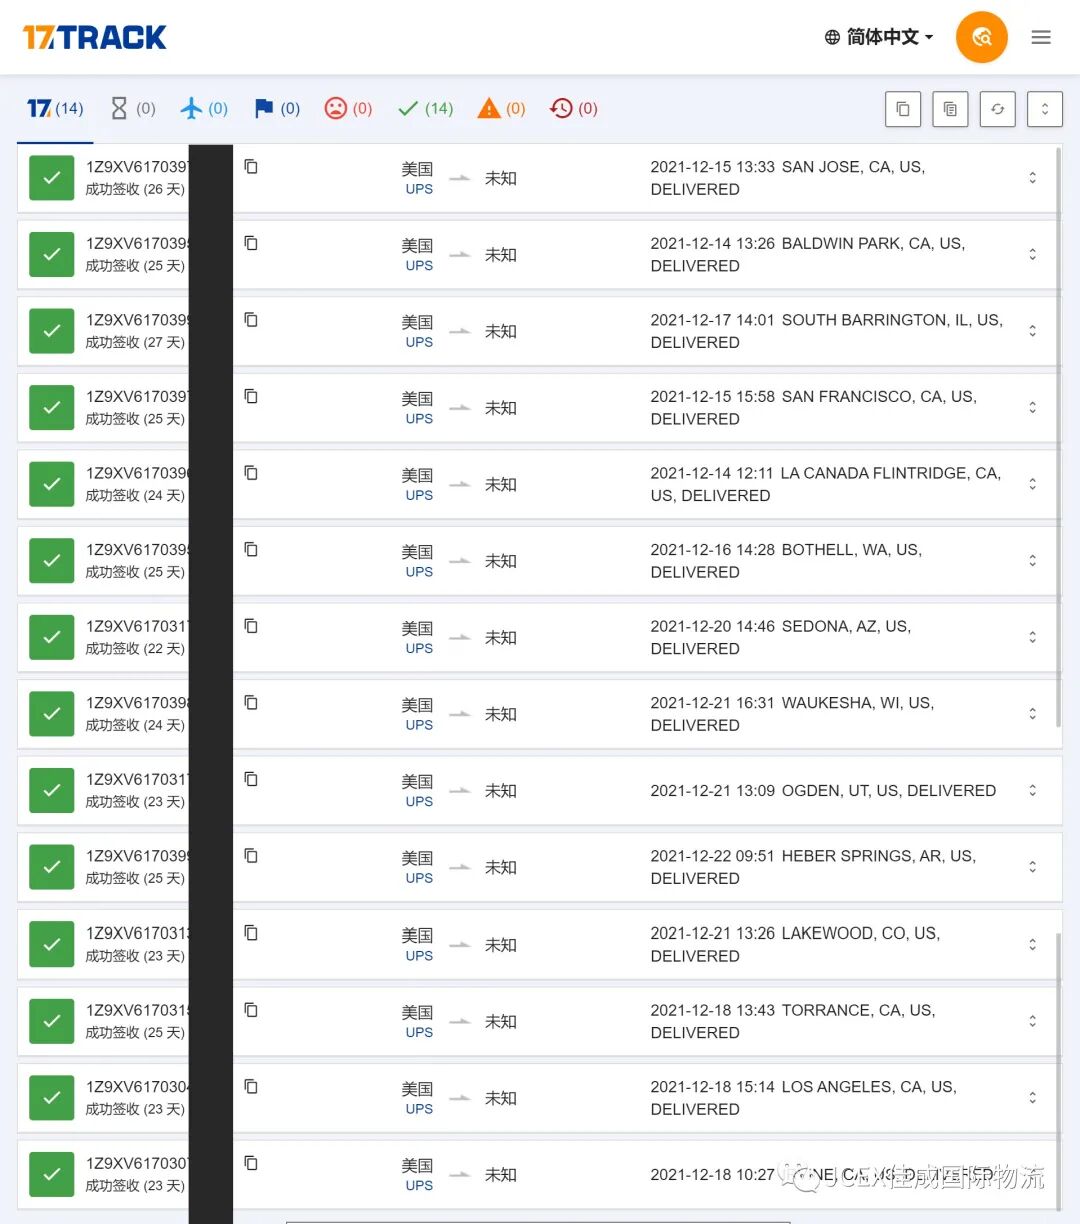Click UPS carrier link in WAUKESHA row
Viewport: 1080px width, 1224px height.
tap(419, 725)
